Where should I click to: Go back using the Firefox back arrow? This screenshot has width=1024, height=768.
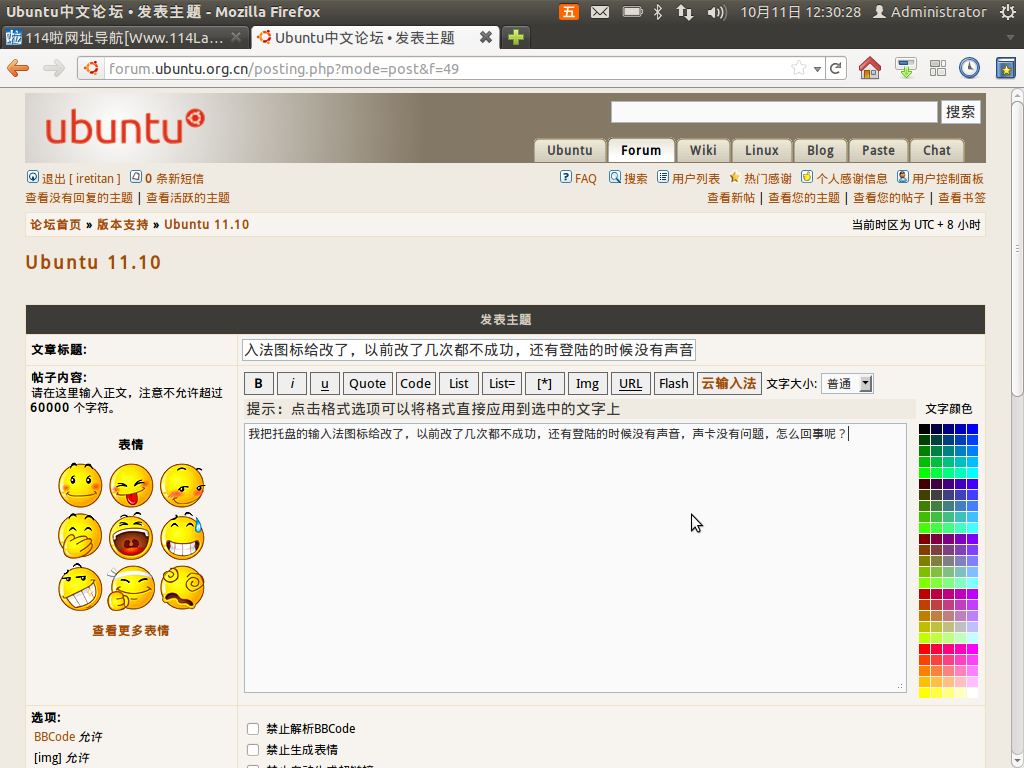(x=18, y=68)
